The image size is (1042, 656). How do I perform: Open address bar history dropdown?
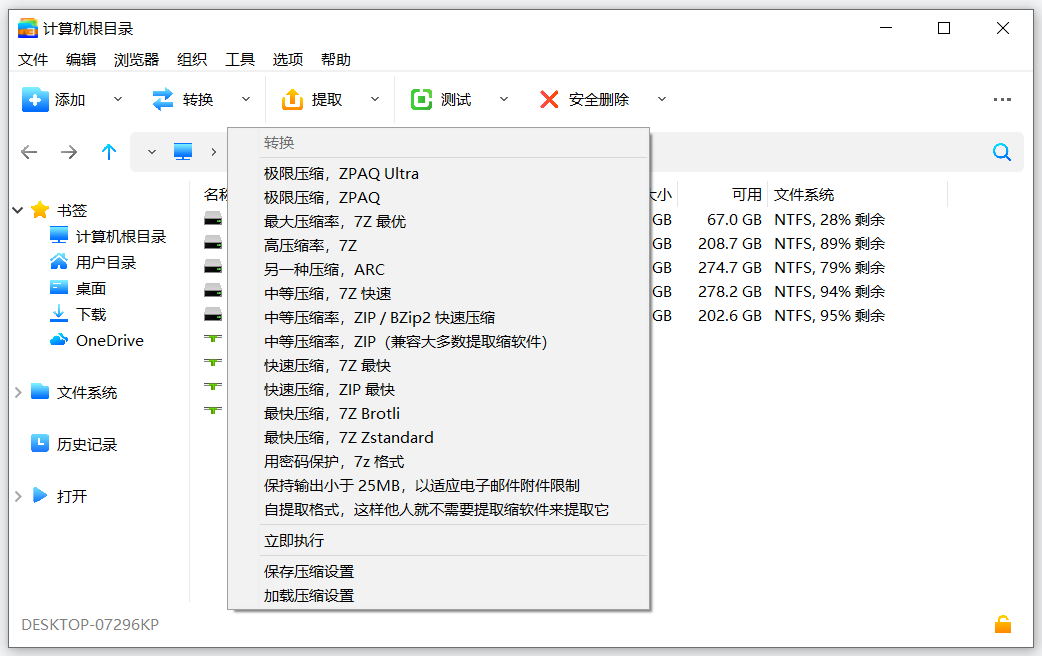point(152,152)
